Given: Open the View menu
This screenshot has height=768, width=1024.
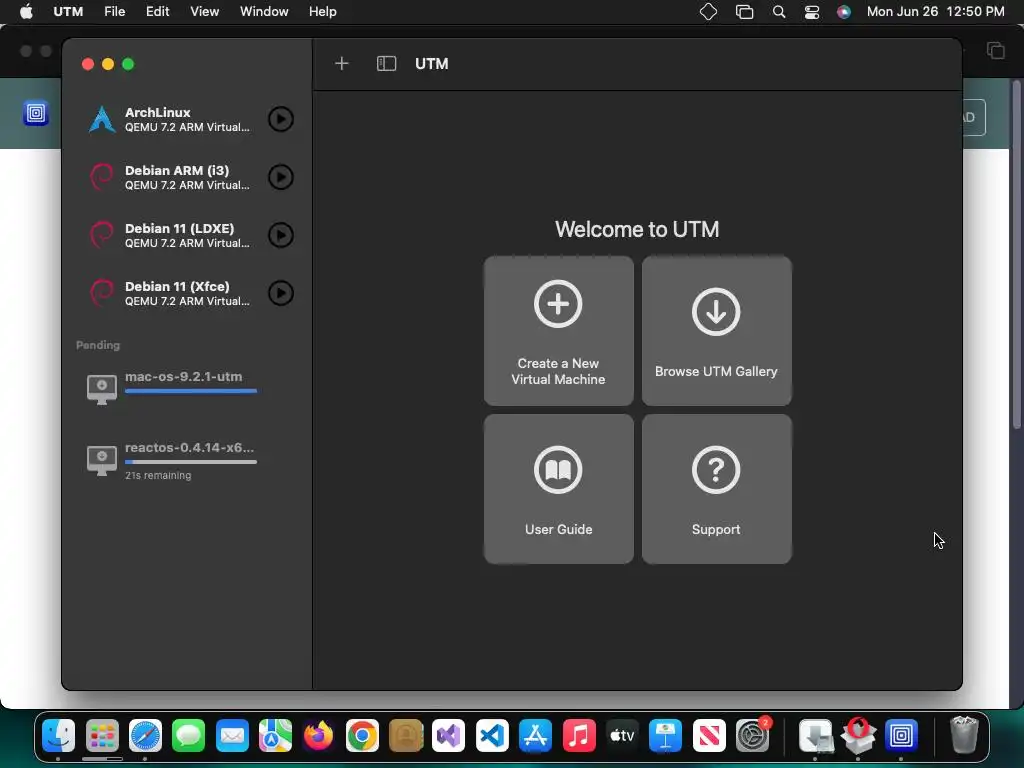Looking at the screenshot, I should coord(204,12).
